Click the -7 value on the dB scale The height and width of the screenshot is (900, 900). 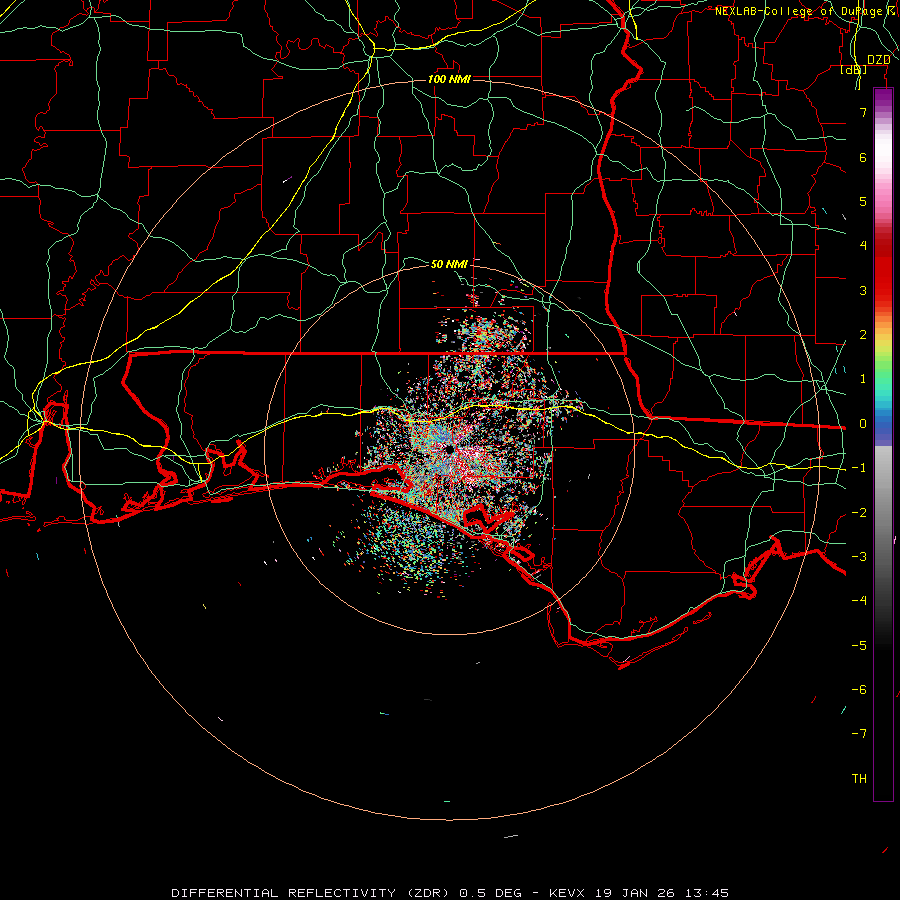coord(859,734)
